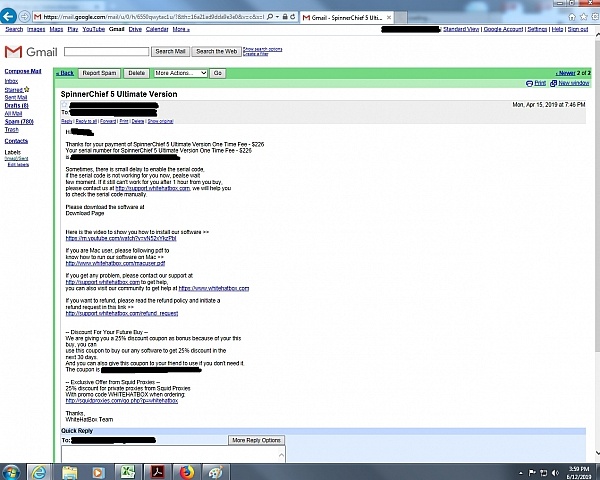This screenshot has width=600, height=480.
Task: Open the Calendar link in top bar
Action: pos(157,29)
